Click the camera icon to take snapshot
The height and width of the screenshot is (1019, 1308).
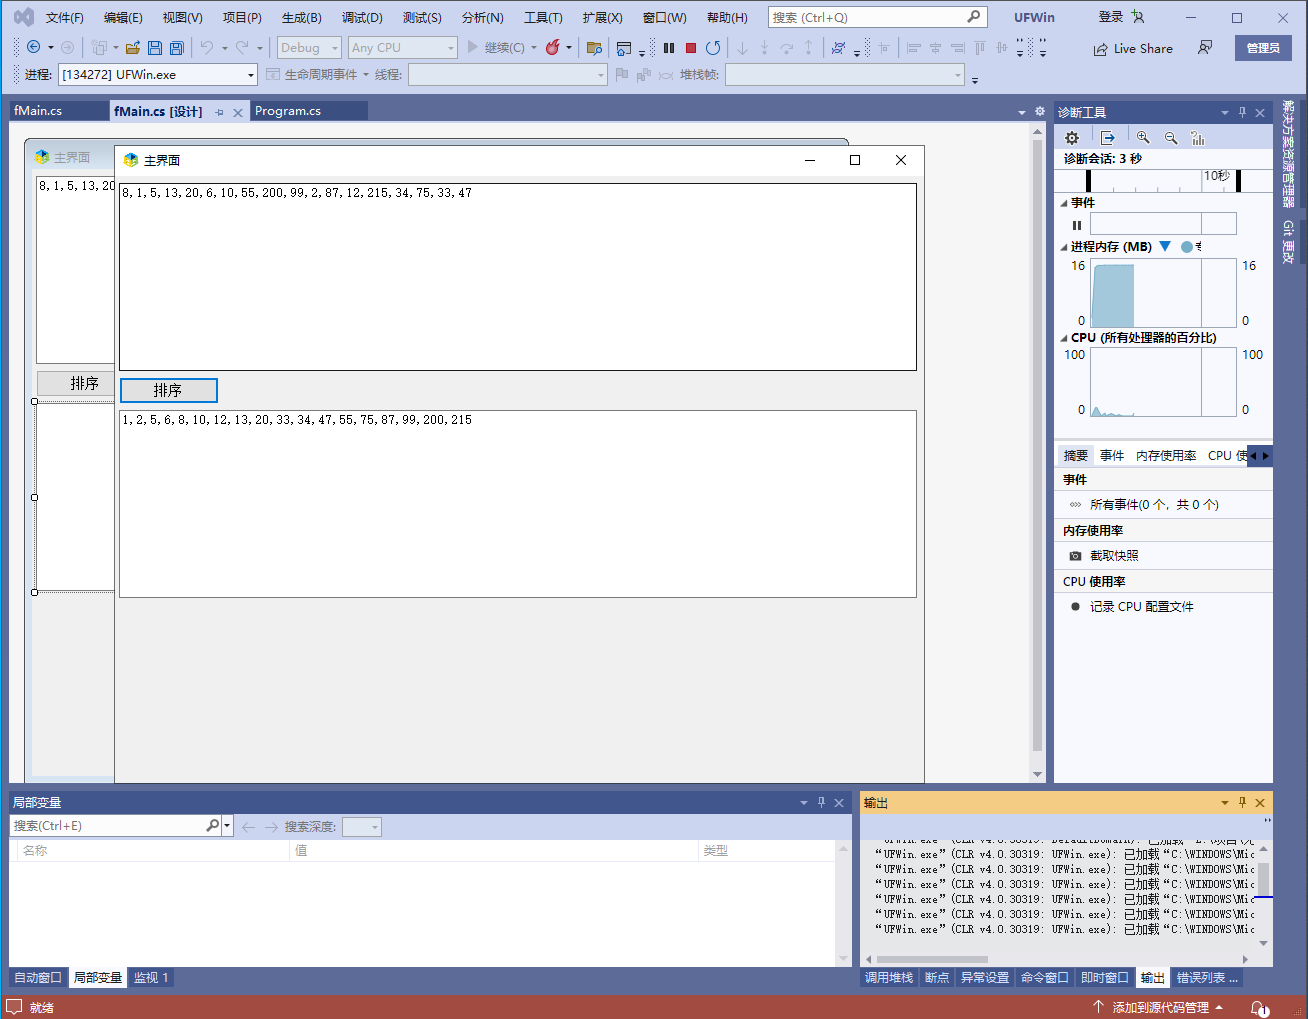tap(1075, 556)
